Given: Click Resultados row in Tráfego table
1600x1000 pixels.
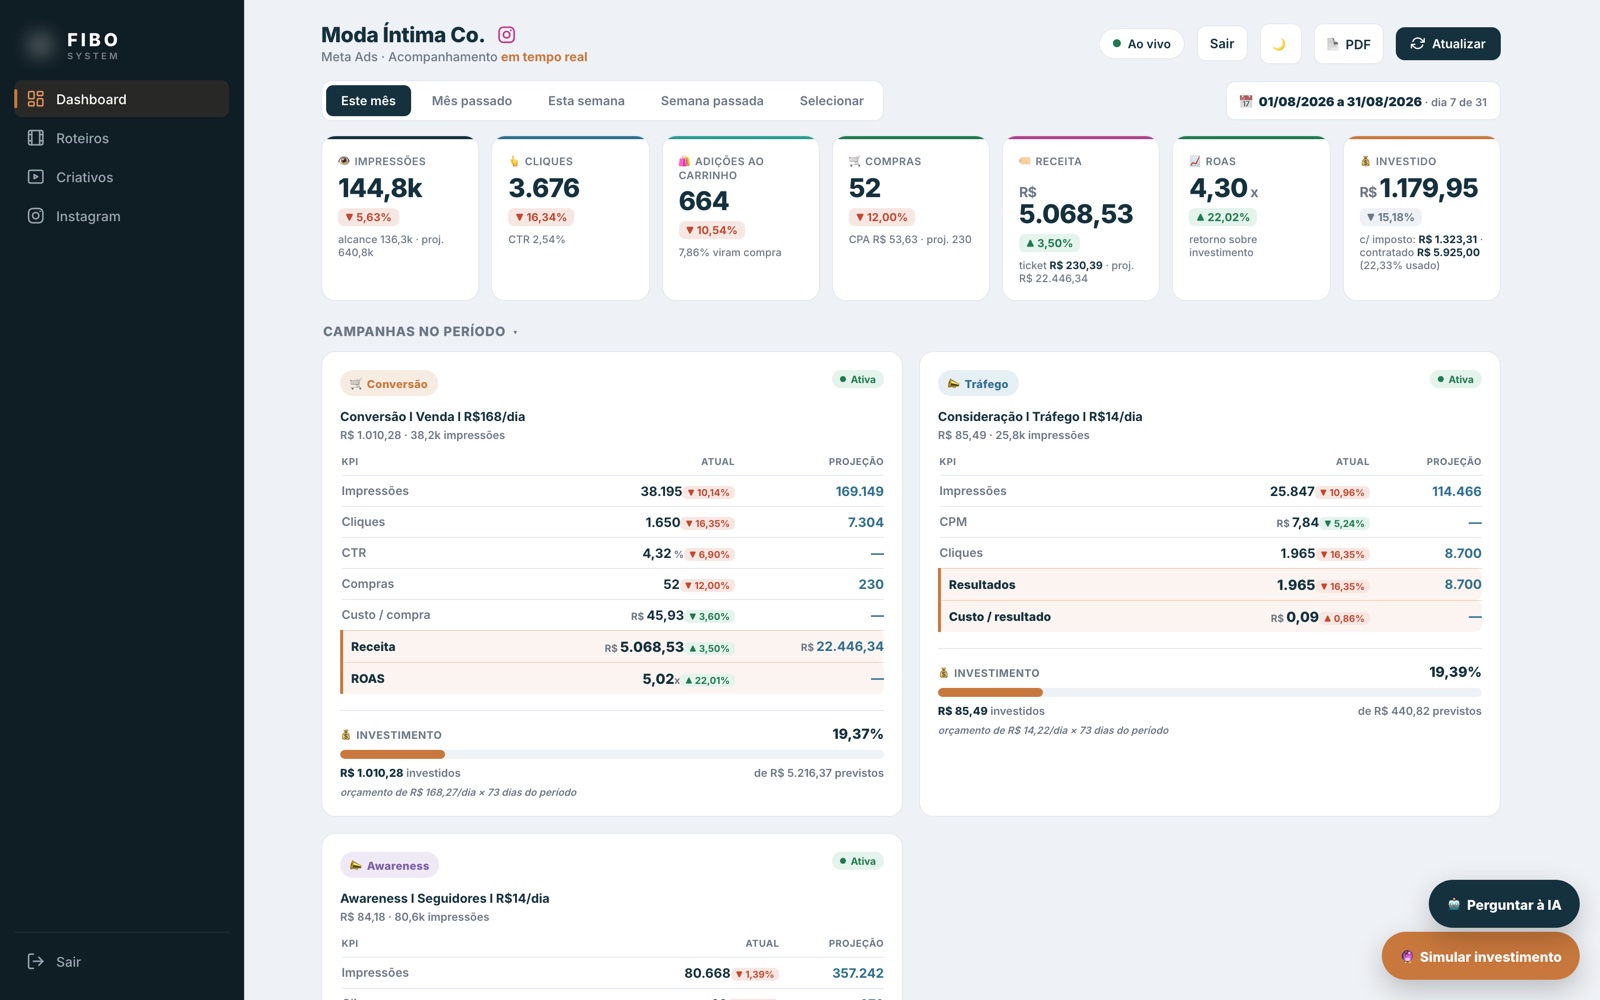Looking at the screenshot, I should [x=1210, y=585].
